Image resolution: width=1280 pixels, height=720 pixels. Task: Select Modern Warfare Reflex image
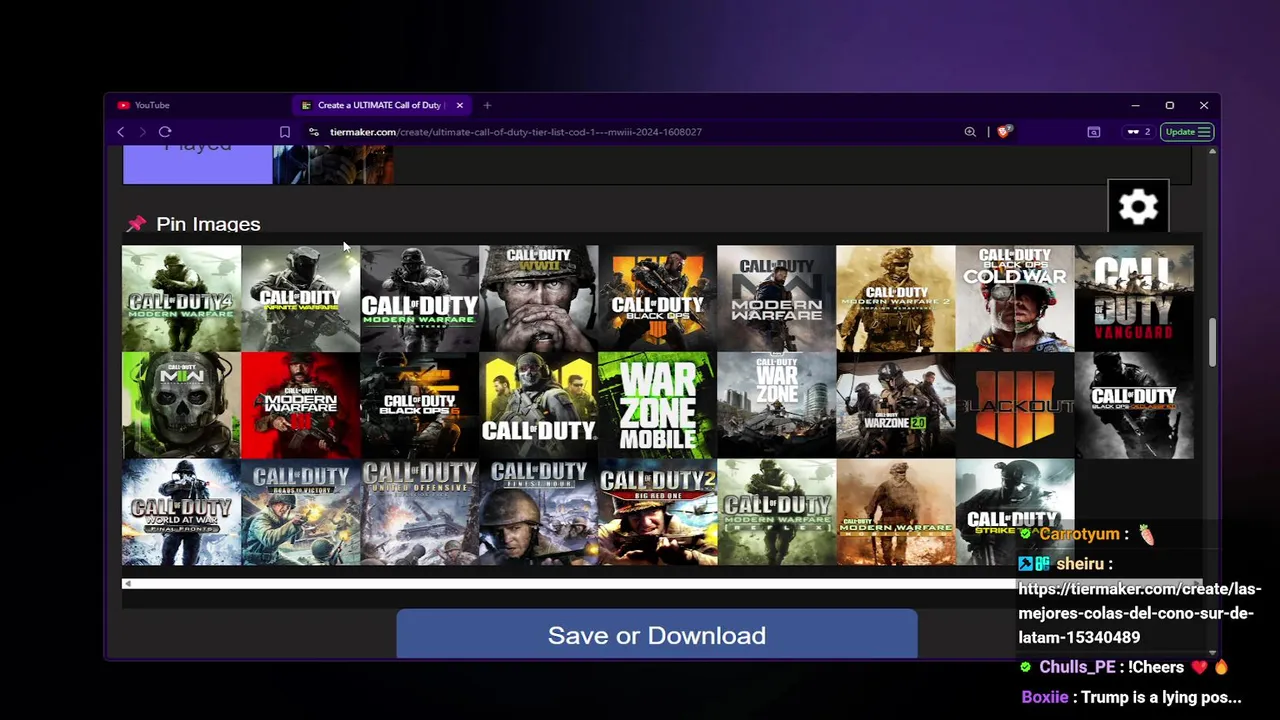pos(776,512)
